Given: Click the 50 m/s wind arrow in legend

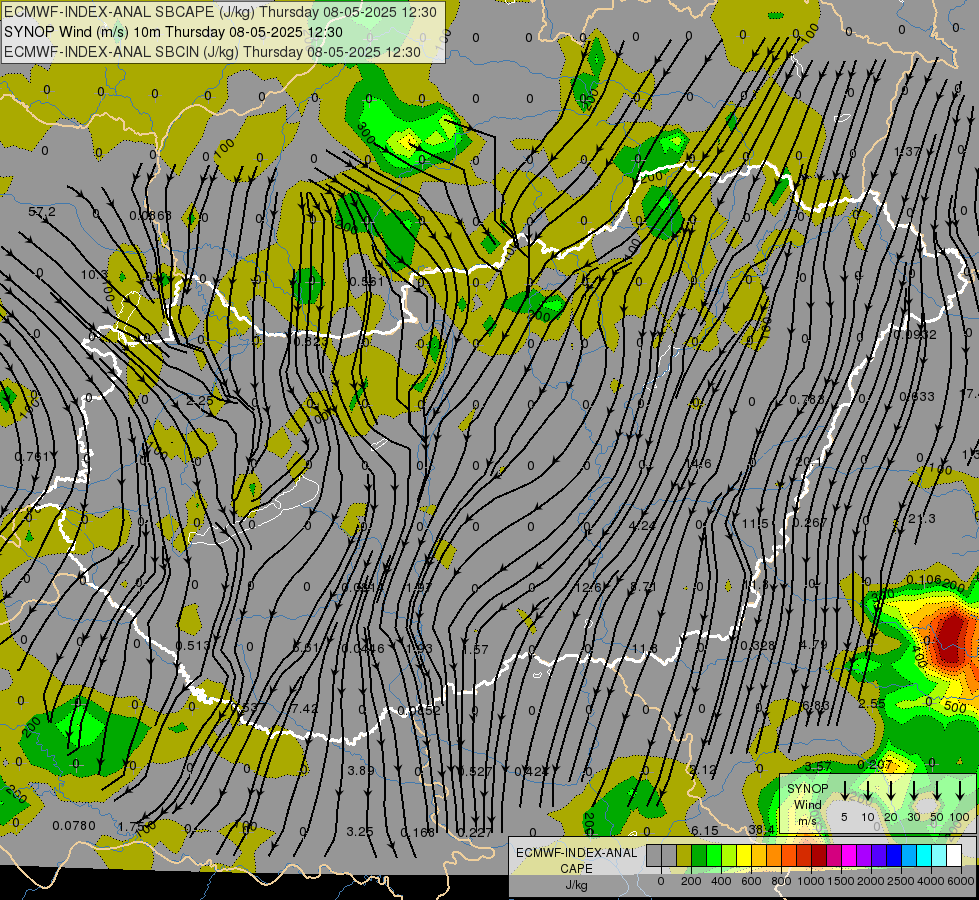Looking at the screenshot, I should point(937,791).
